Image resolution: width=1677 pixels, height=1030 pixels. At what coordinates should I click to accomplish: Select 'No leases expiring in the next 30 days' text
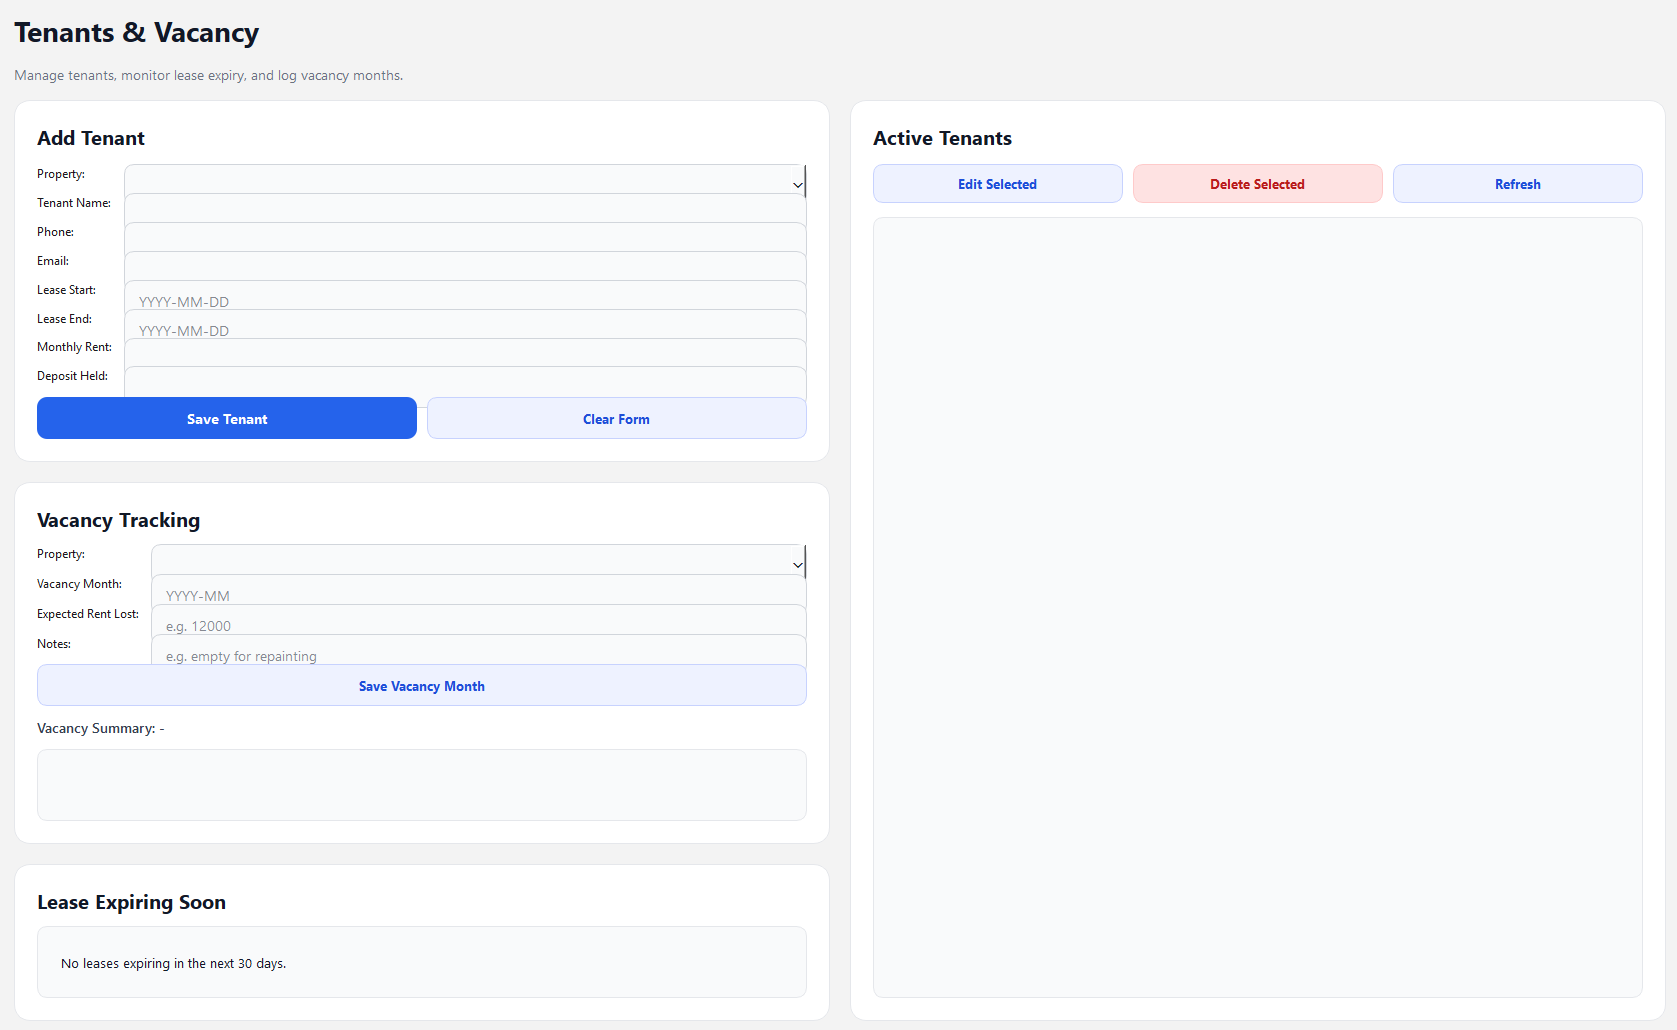point(174,964)
